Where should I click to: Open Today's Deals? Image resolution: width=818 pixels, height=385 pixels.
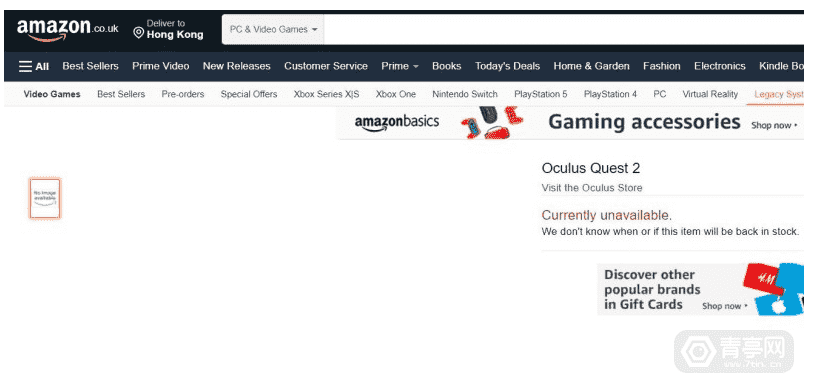pyautogui.click(x=507, y=66)
